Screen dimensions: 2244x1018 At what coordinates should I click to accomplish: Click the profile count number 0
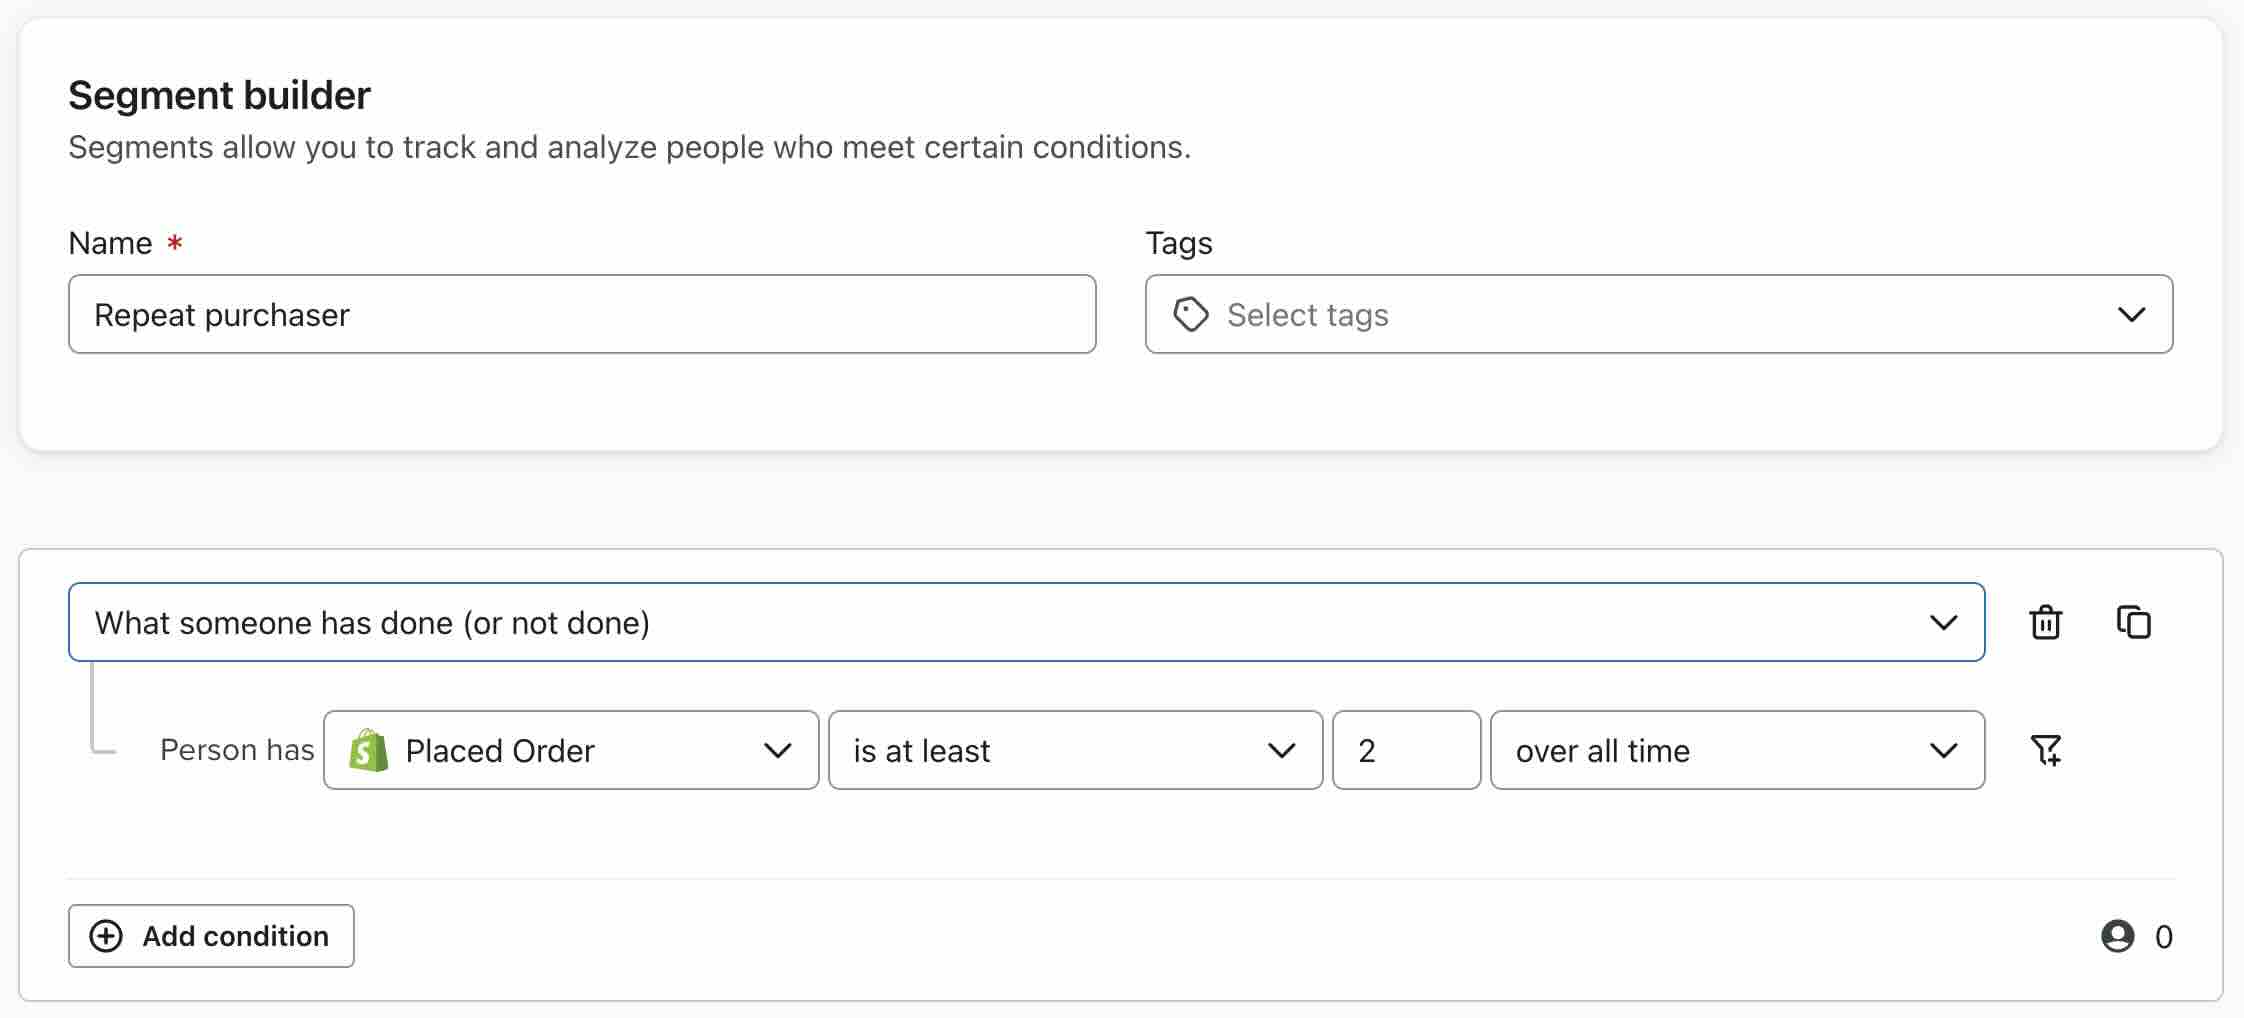pos(2163,937)
